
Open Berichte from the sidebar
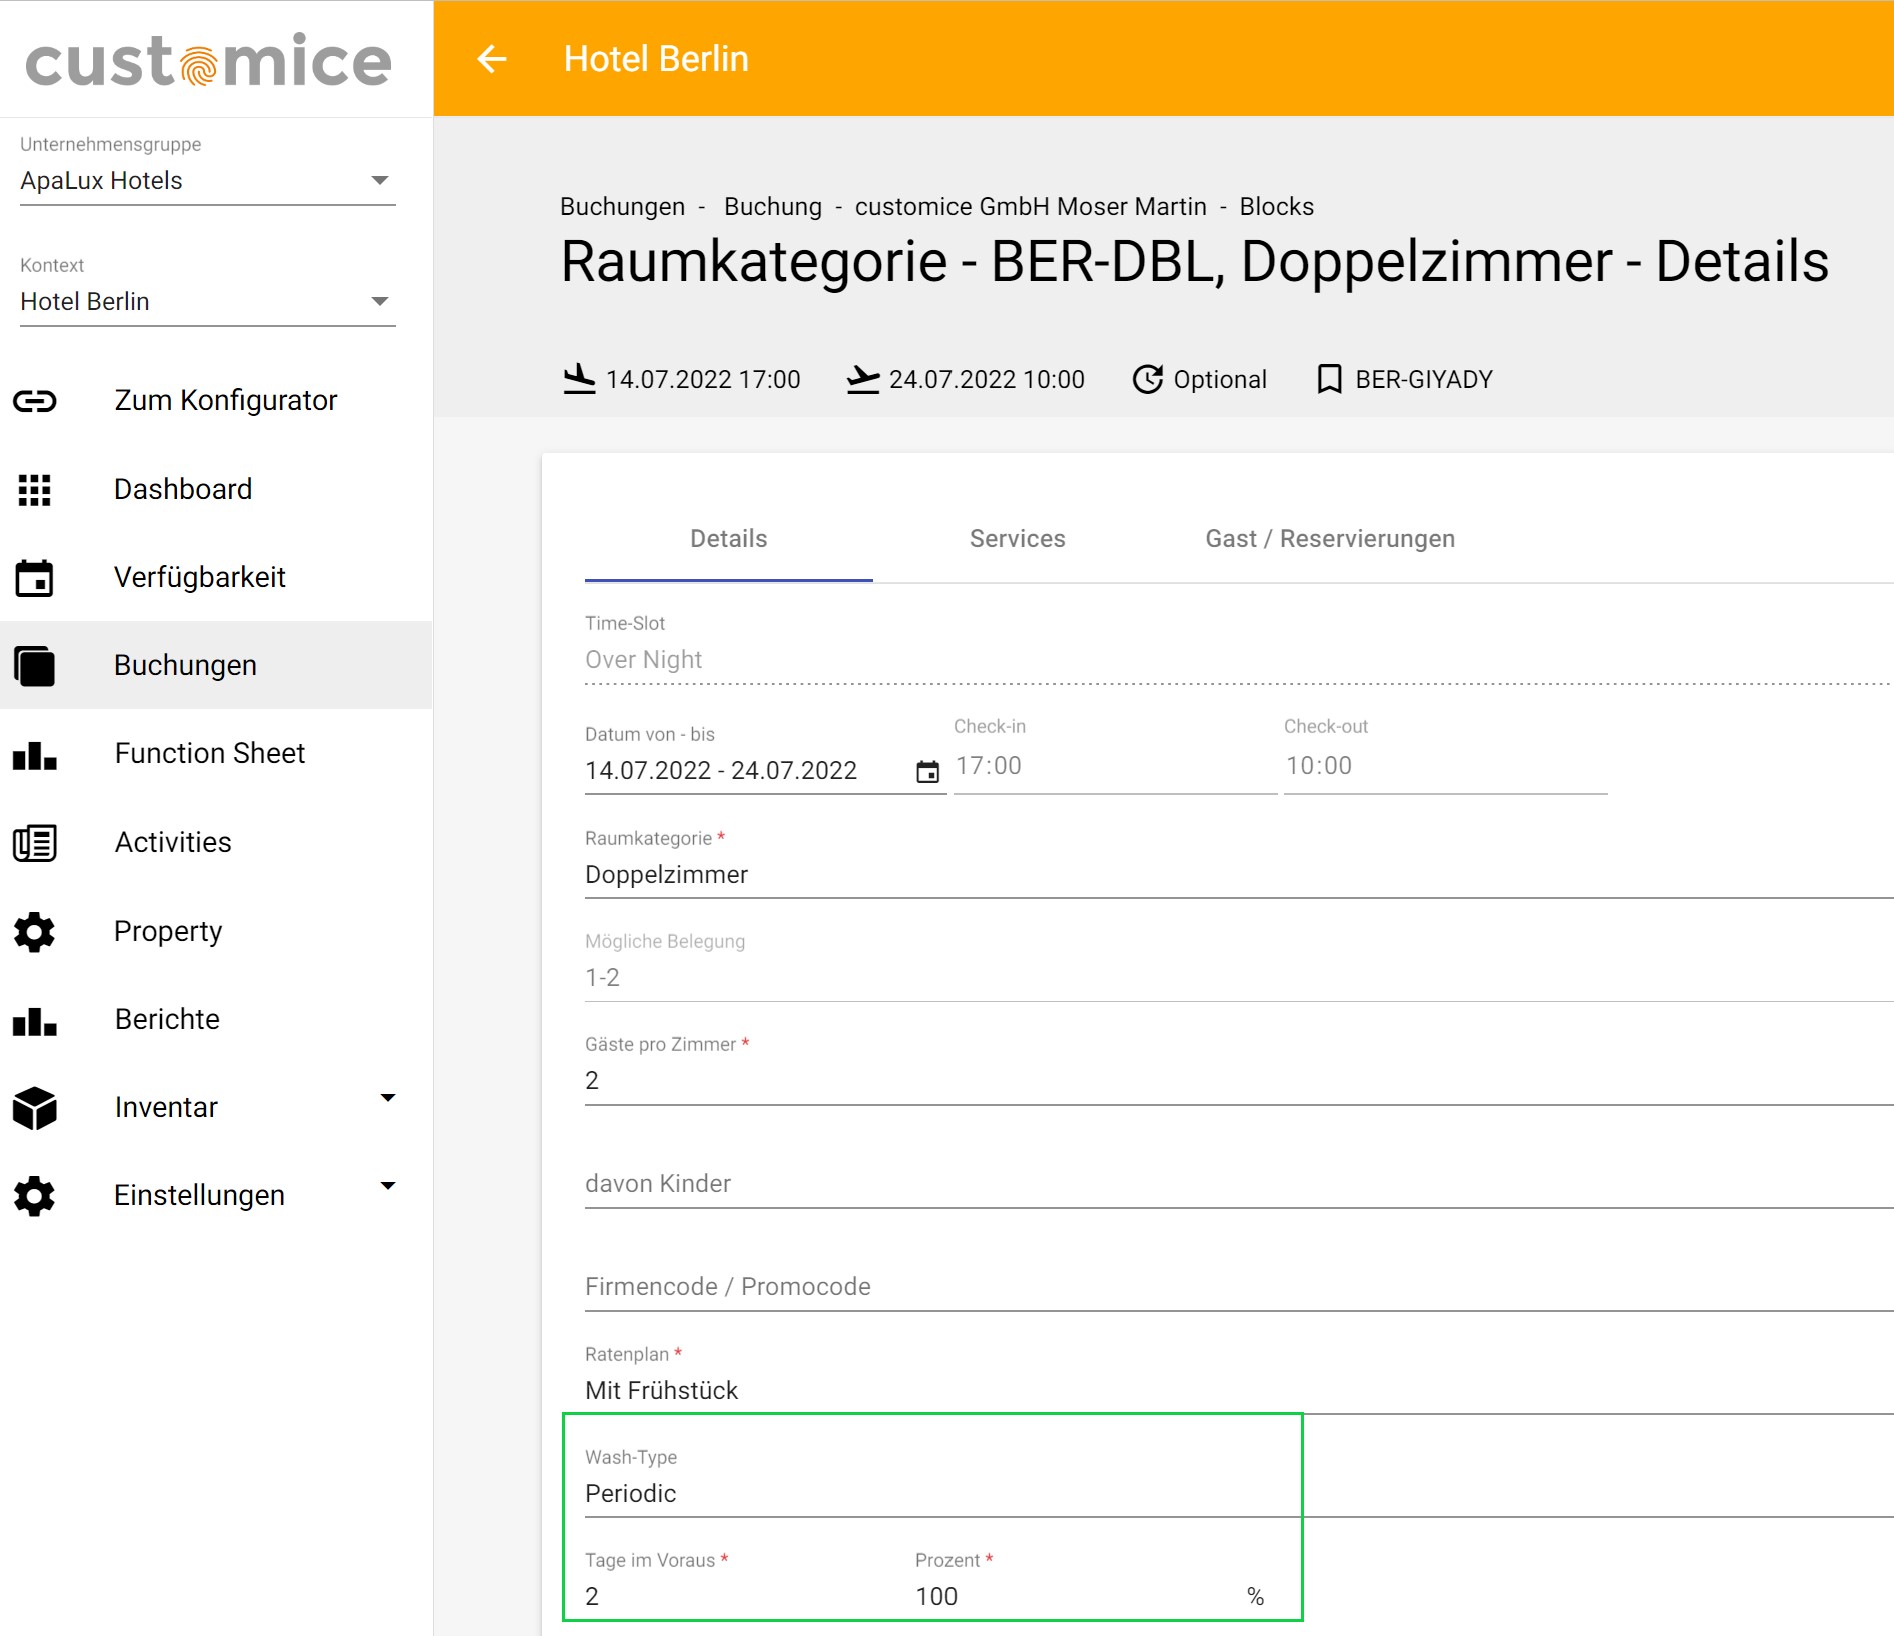[216, 1020]
